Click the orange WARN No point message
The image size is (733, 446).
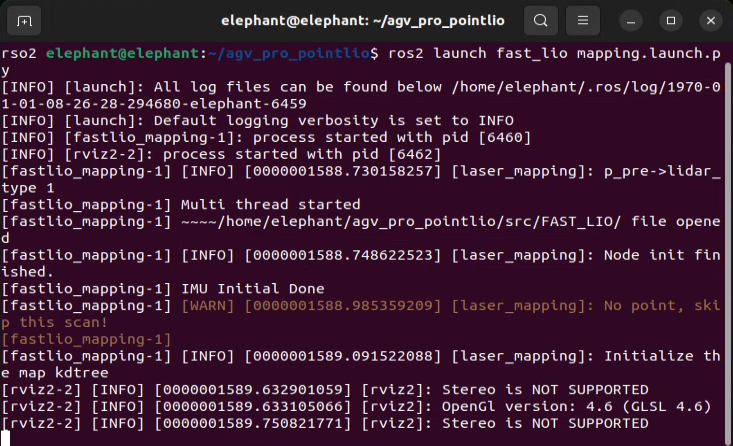(360, 314)
